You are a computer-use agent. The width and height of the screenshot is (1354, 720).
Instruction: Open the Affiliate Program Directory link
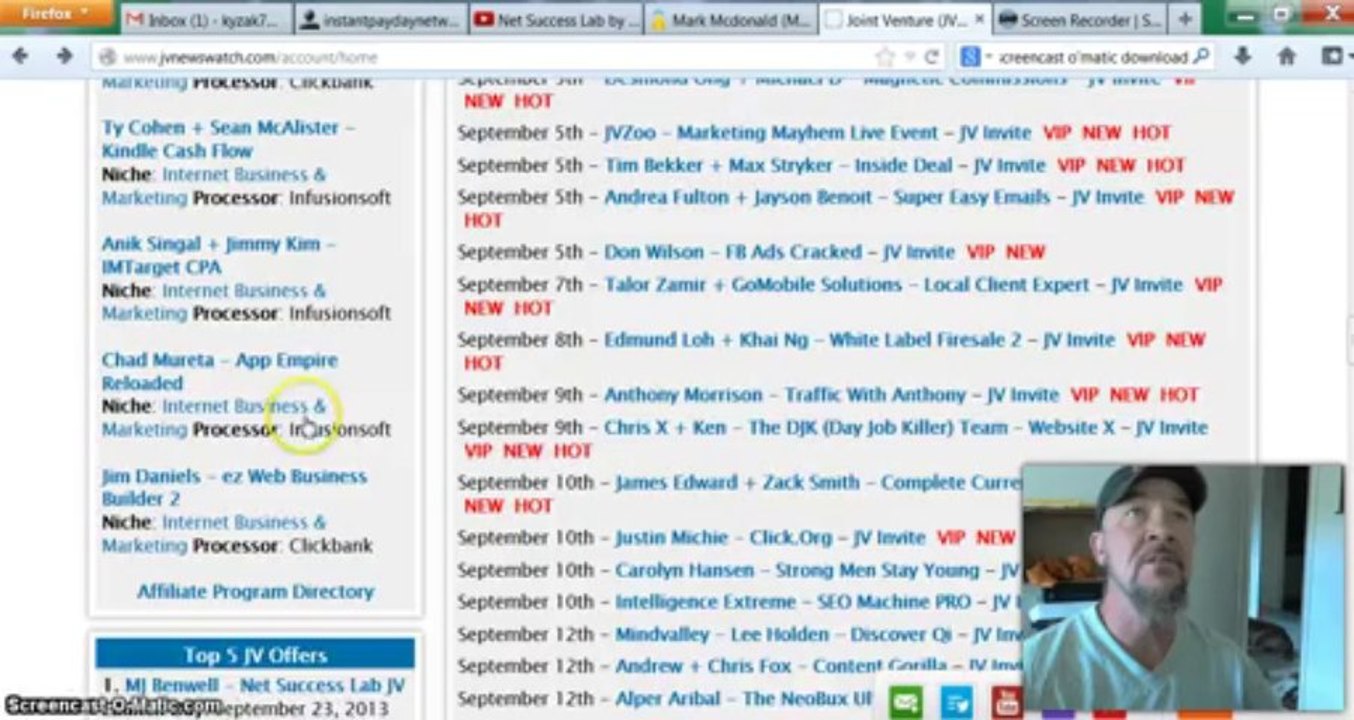point(255,591)
